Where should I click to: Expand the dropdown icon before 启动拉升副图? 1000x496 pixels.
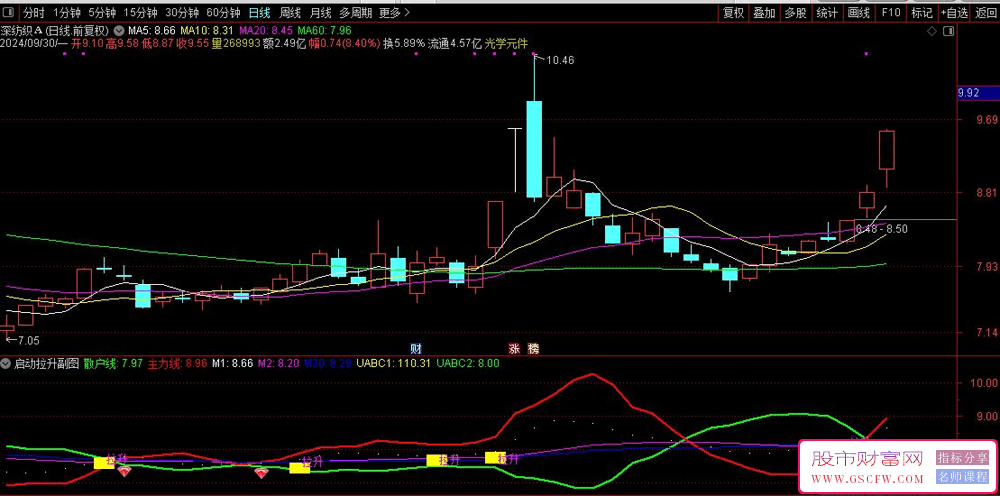(x=6, y=363)
